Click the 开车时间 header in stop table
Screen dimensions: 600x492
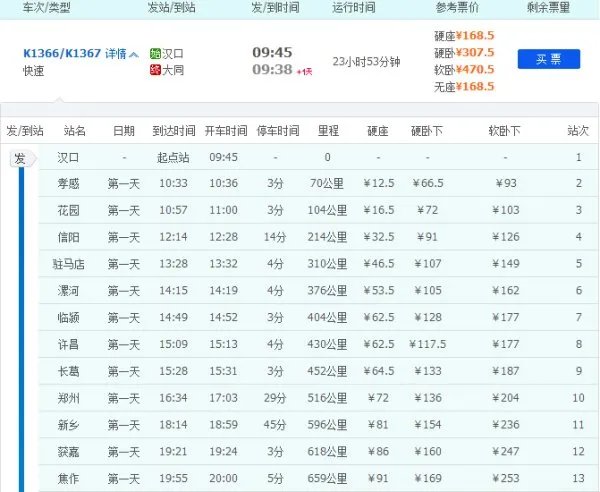coord(226,131)
